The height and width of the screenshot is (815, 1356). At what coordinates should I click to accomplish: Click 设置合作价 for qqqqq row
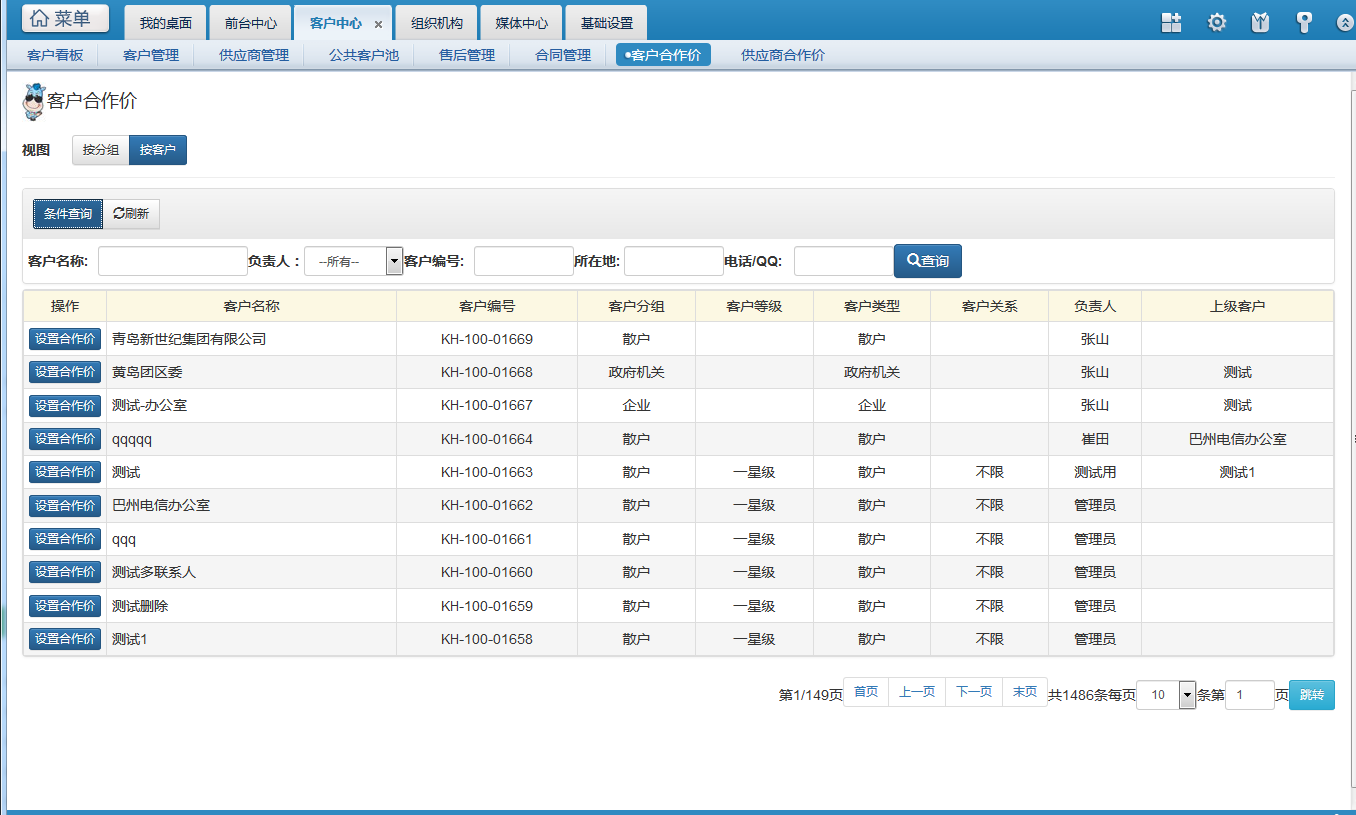[x=65, y=439]
